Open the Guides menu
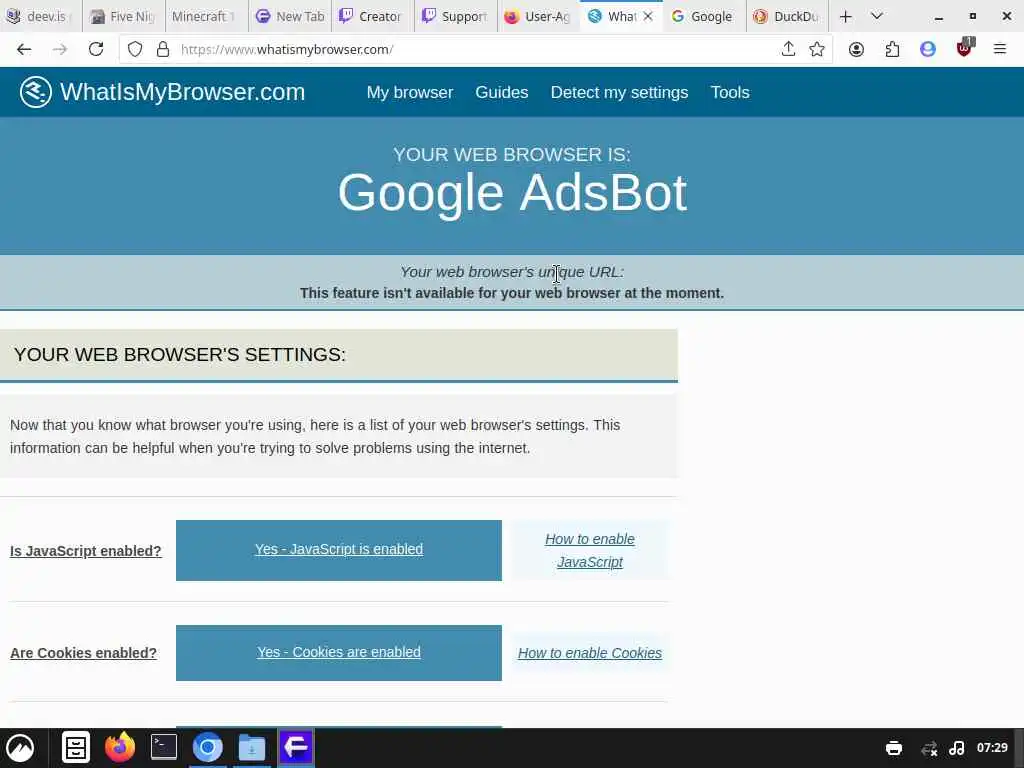 (x=502, y=93)
